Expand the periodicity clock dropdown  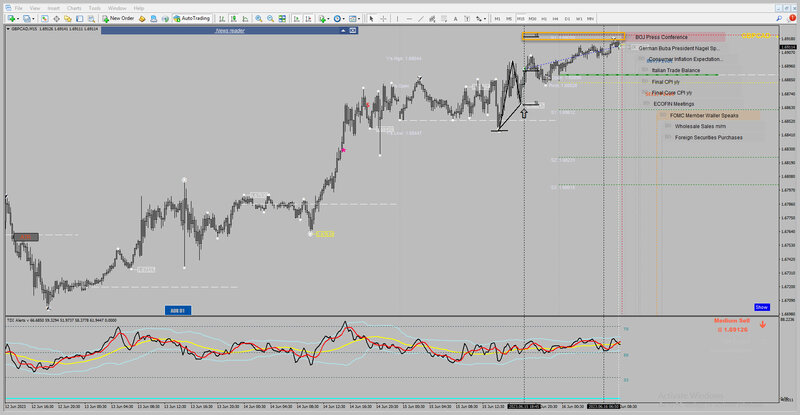343,19
